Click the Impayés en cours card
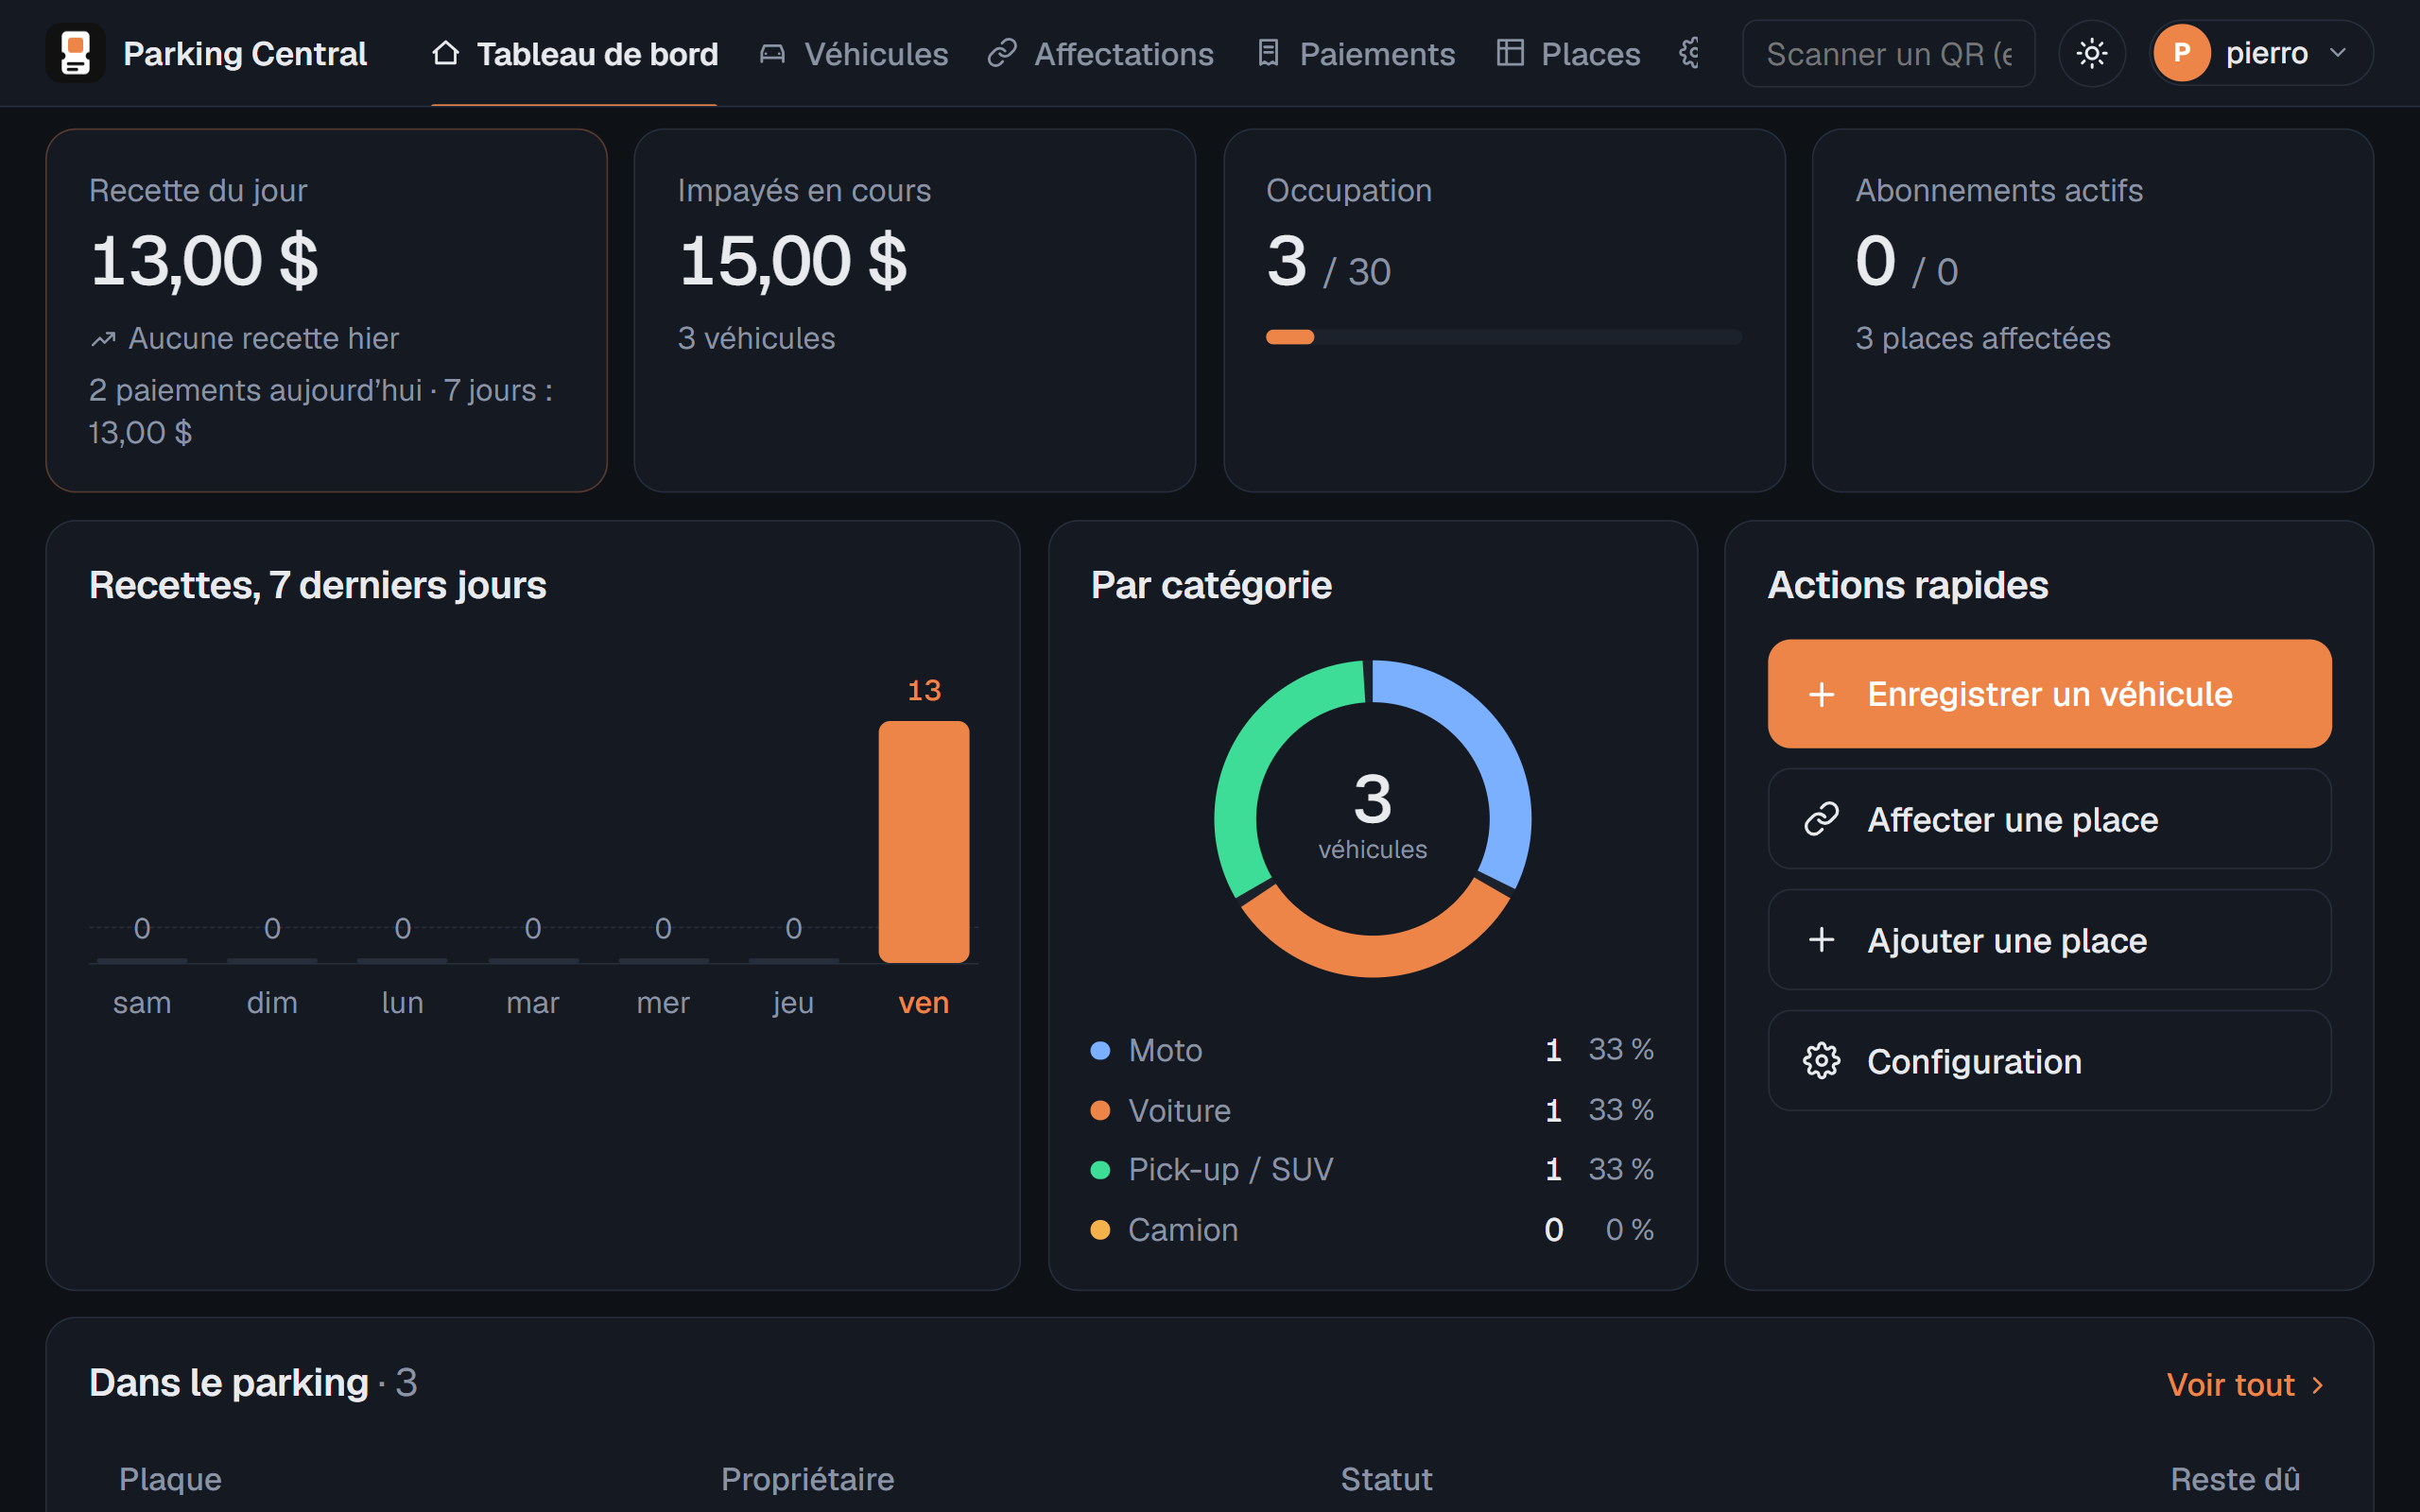Viewport: 2420px width, 1512px height. coord(915,310)
